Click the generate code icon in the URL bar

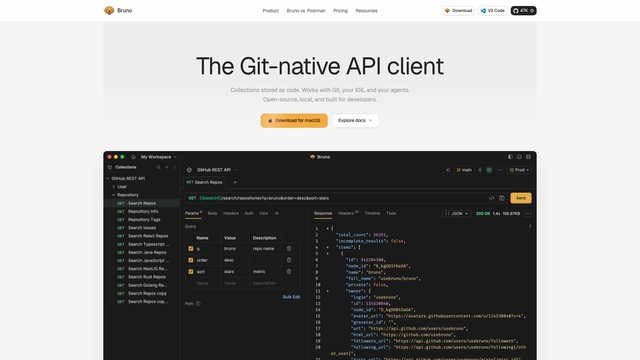pos(491,198)
